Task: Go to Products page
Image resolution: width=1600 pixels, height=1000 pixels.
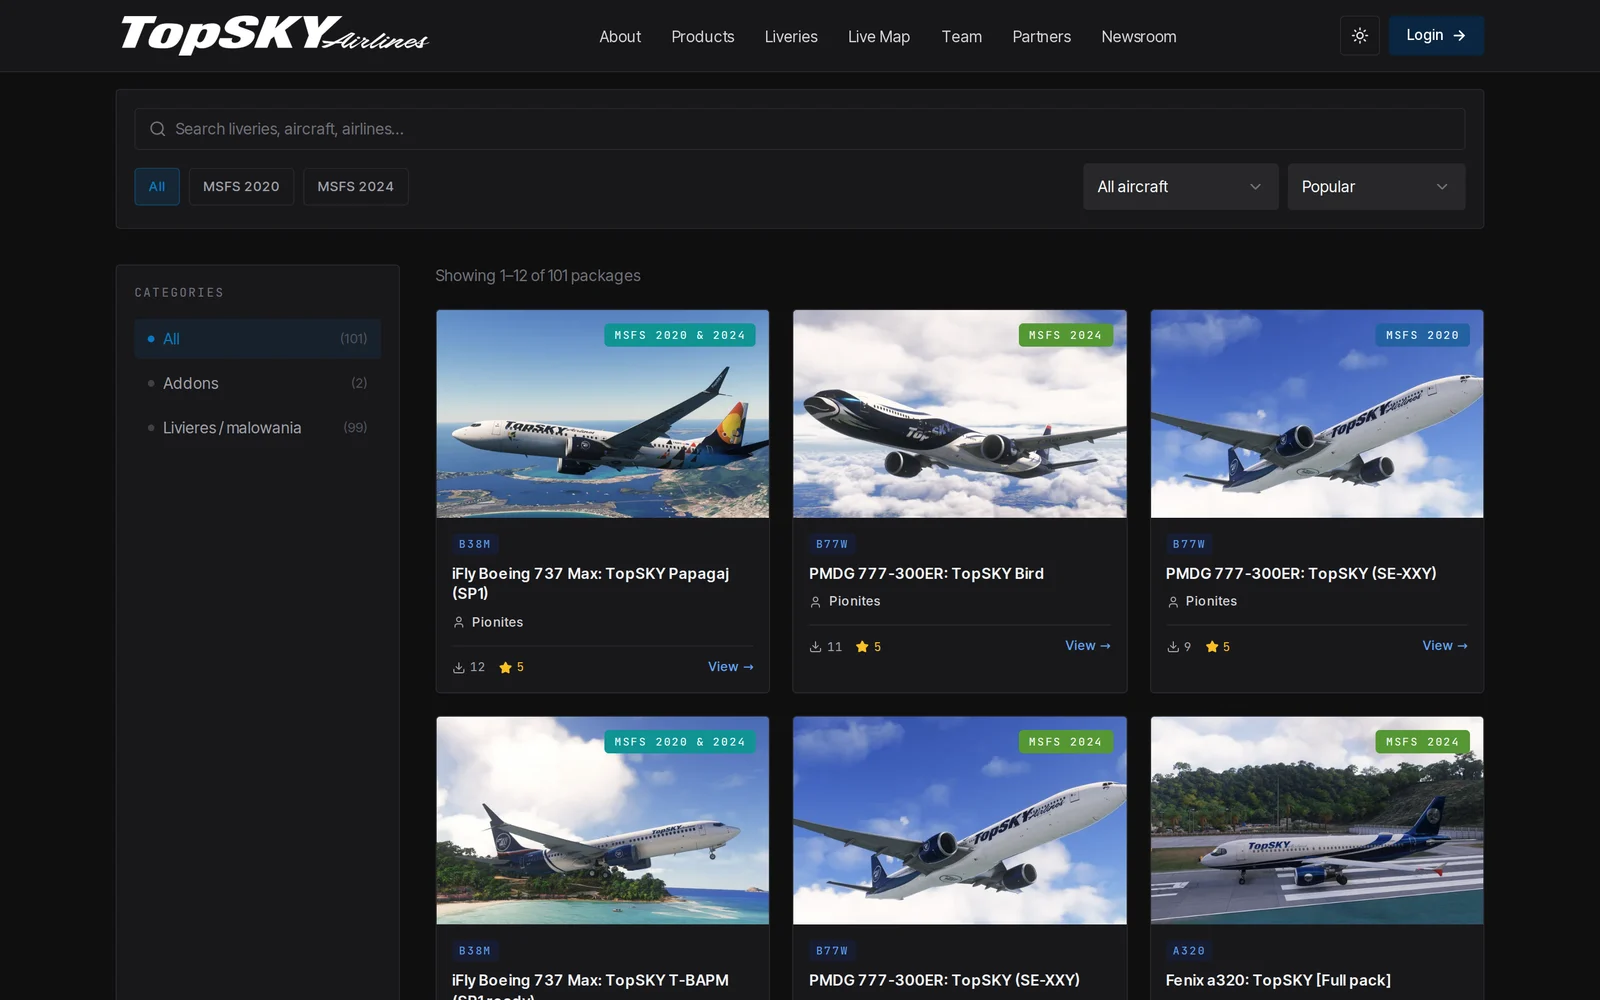Action: pyautogui.click(x=703, y=37)
